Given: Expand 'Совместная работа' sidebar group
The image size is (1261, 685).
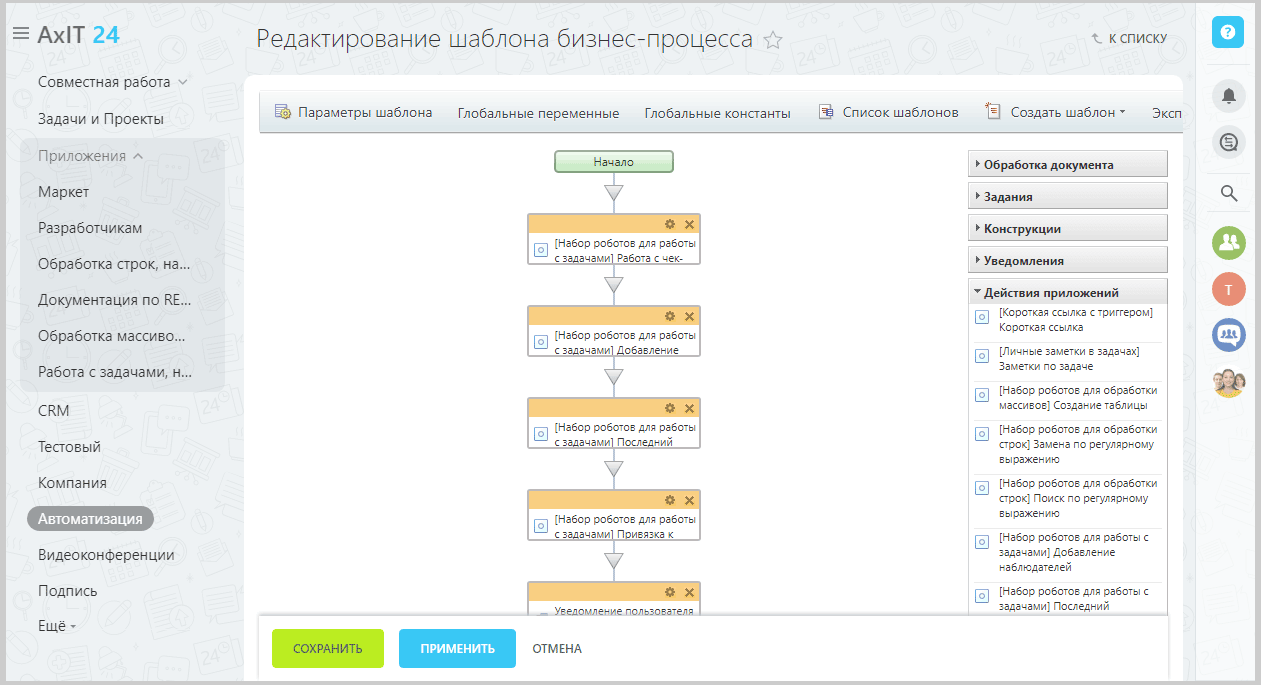Looking at the screenshot, I should [x=113, y=82].
